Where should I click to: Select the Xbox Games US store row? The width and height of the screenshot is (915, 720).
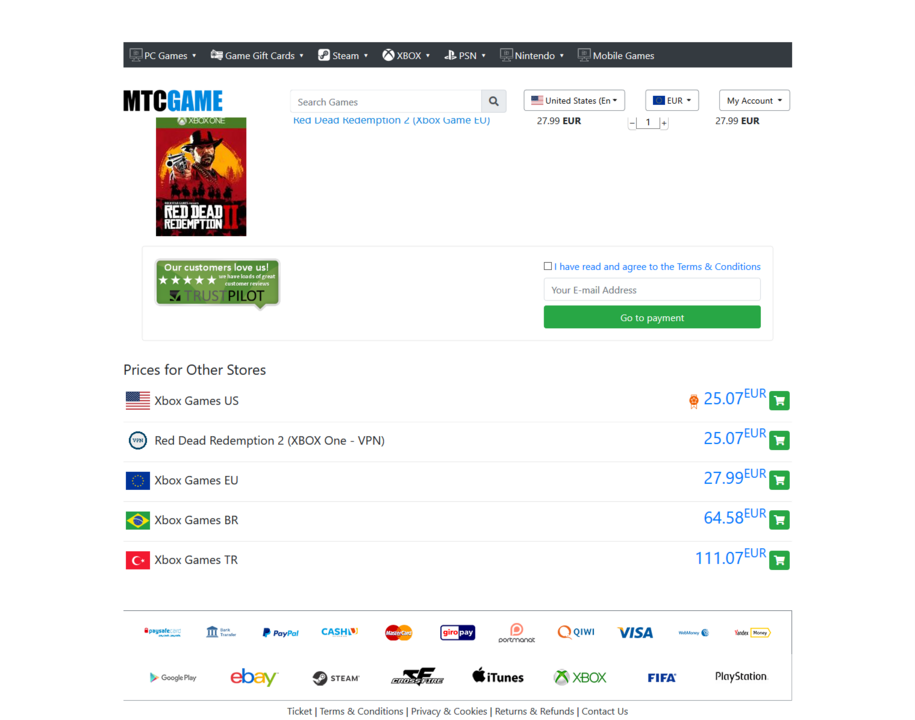click(457, 401)
